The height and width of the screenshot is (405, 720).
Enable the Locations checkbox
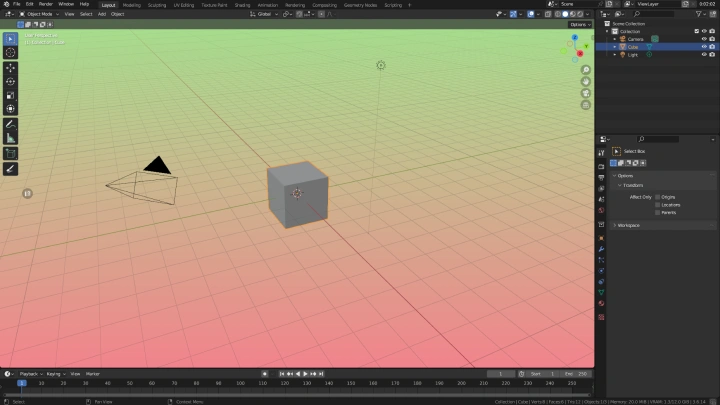(658, 205)
